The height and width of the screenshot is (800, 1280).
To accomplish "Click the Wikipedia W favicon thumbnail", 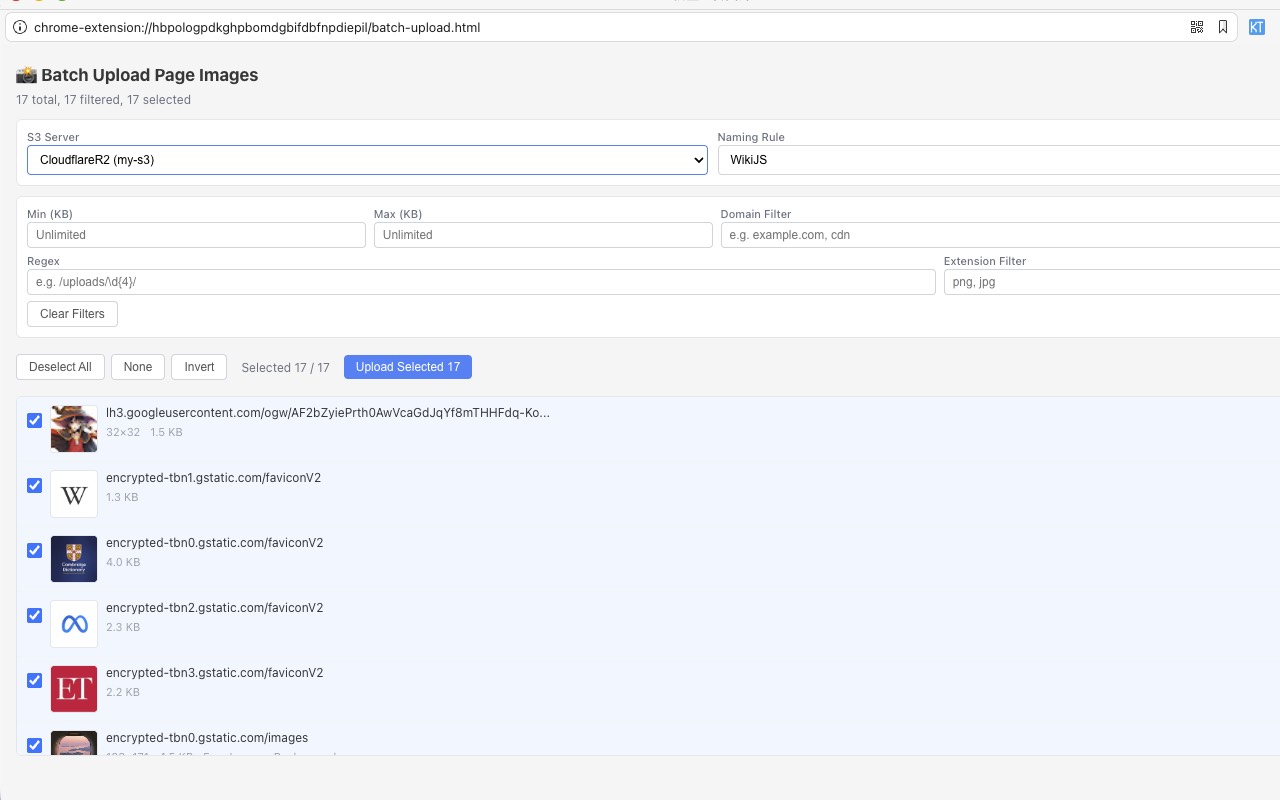I will [74, 494].
